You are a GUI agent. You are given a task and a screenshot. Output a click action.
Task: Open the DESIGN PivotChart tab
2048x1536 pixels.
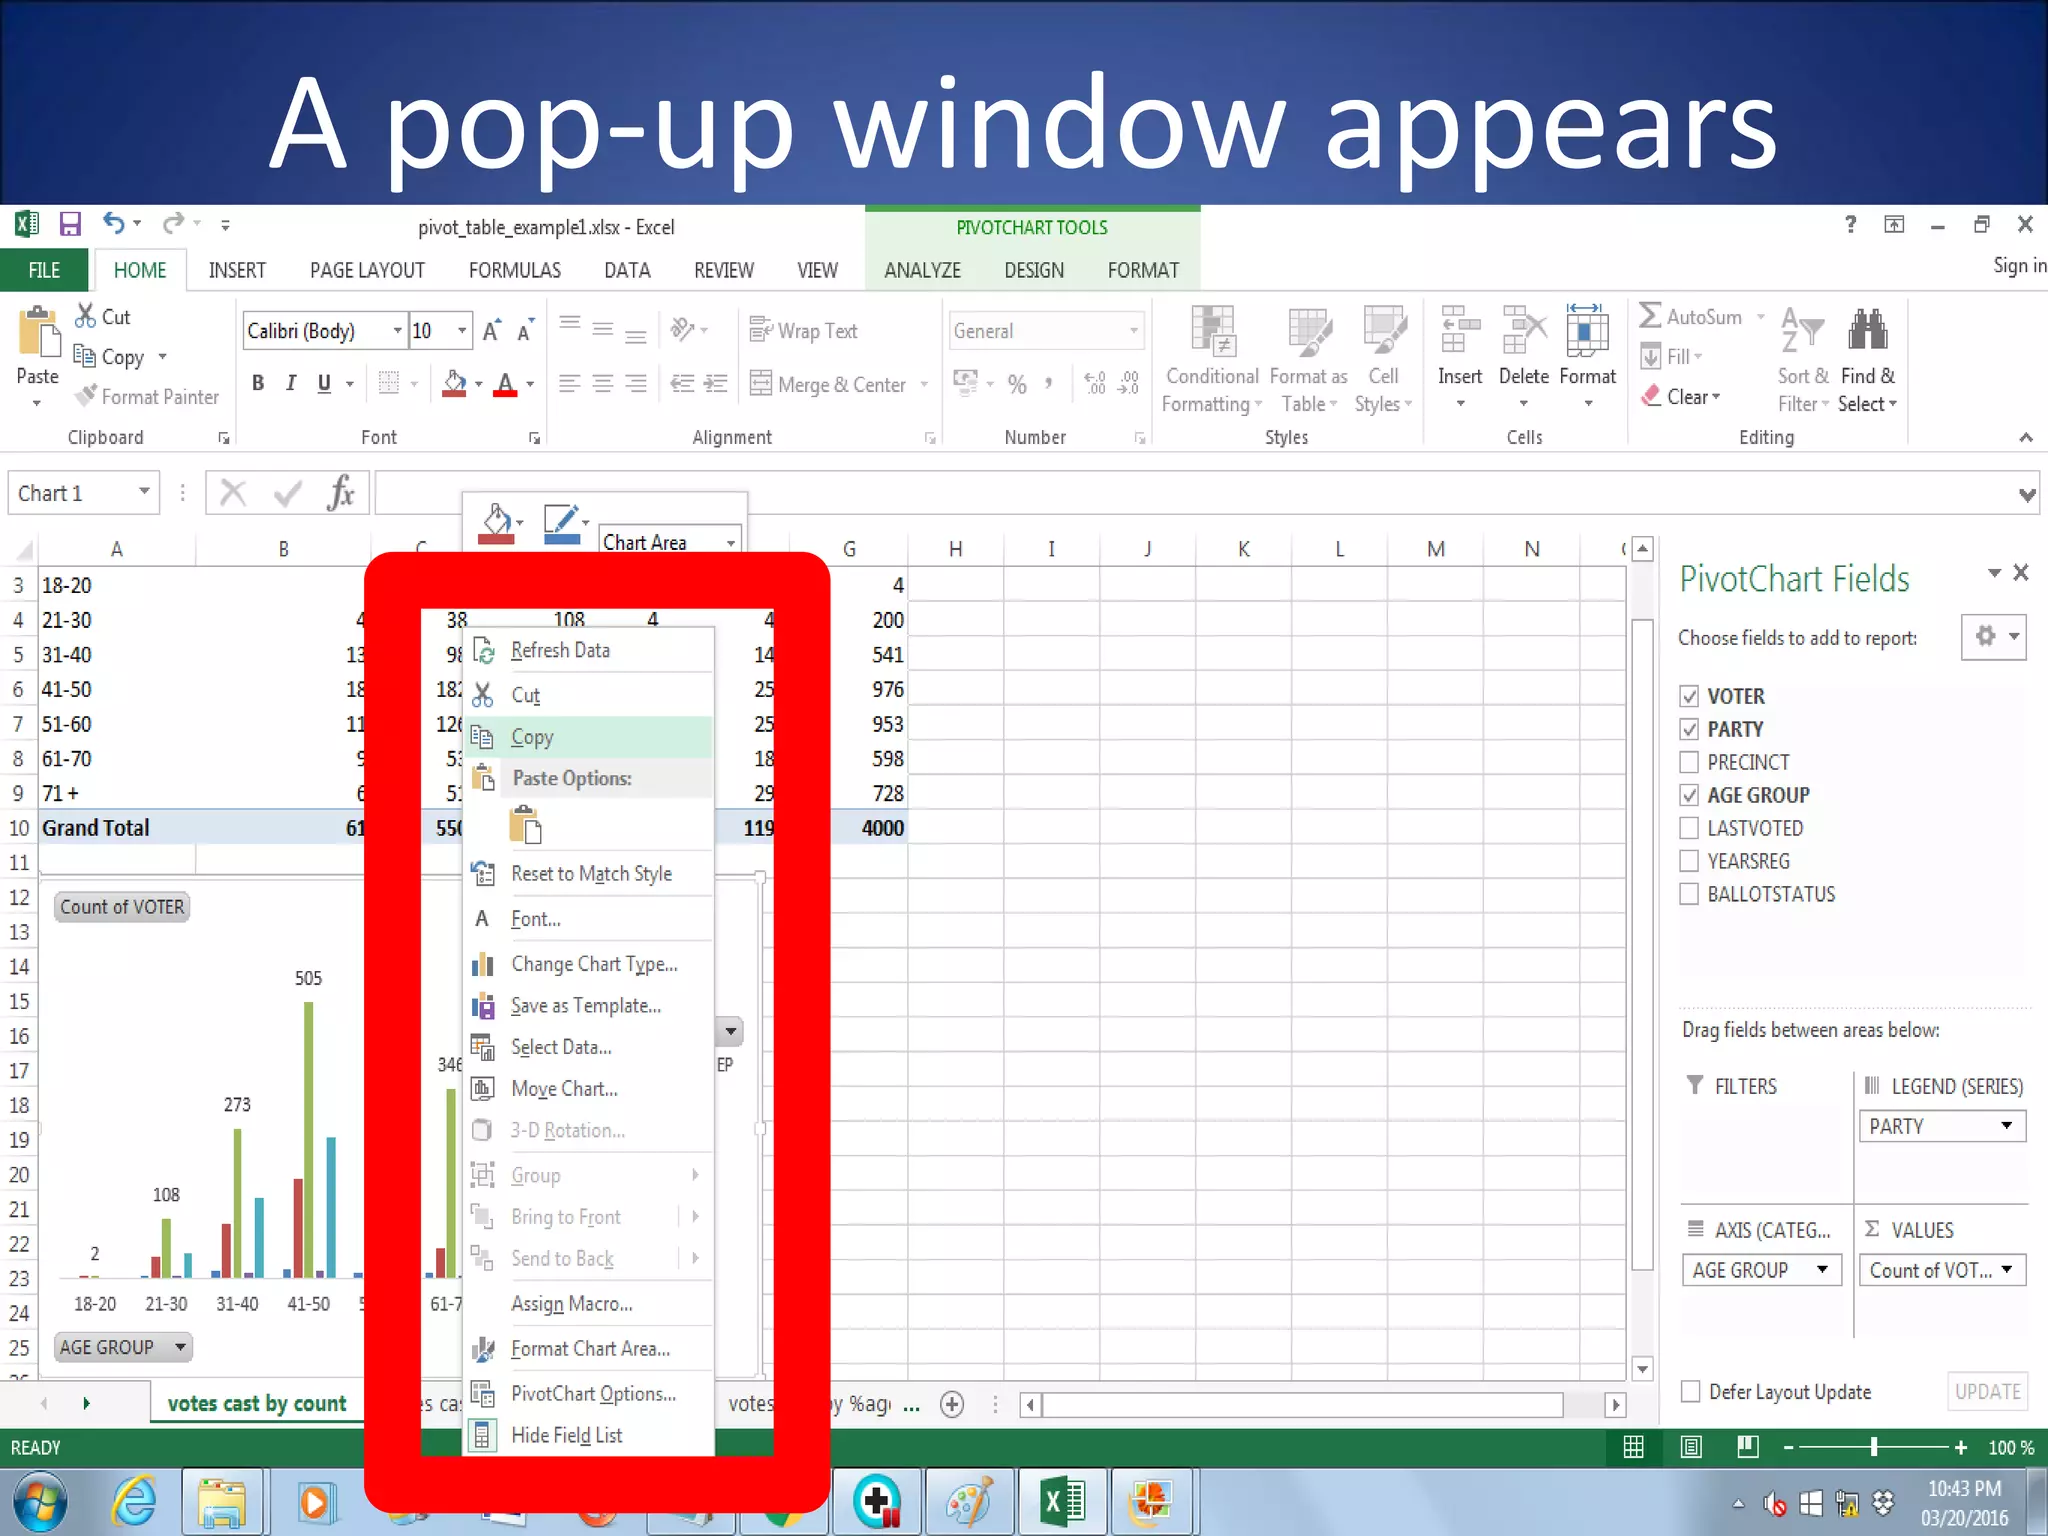(x=1034, y=270)
